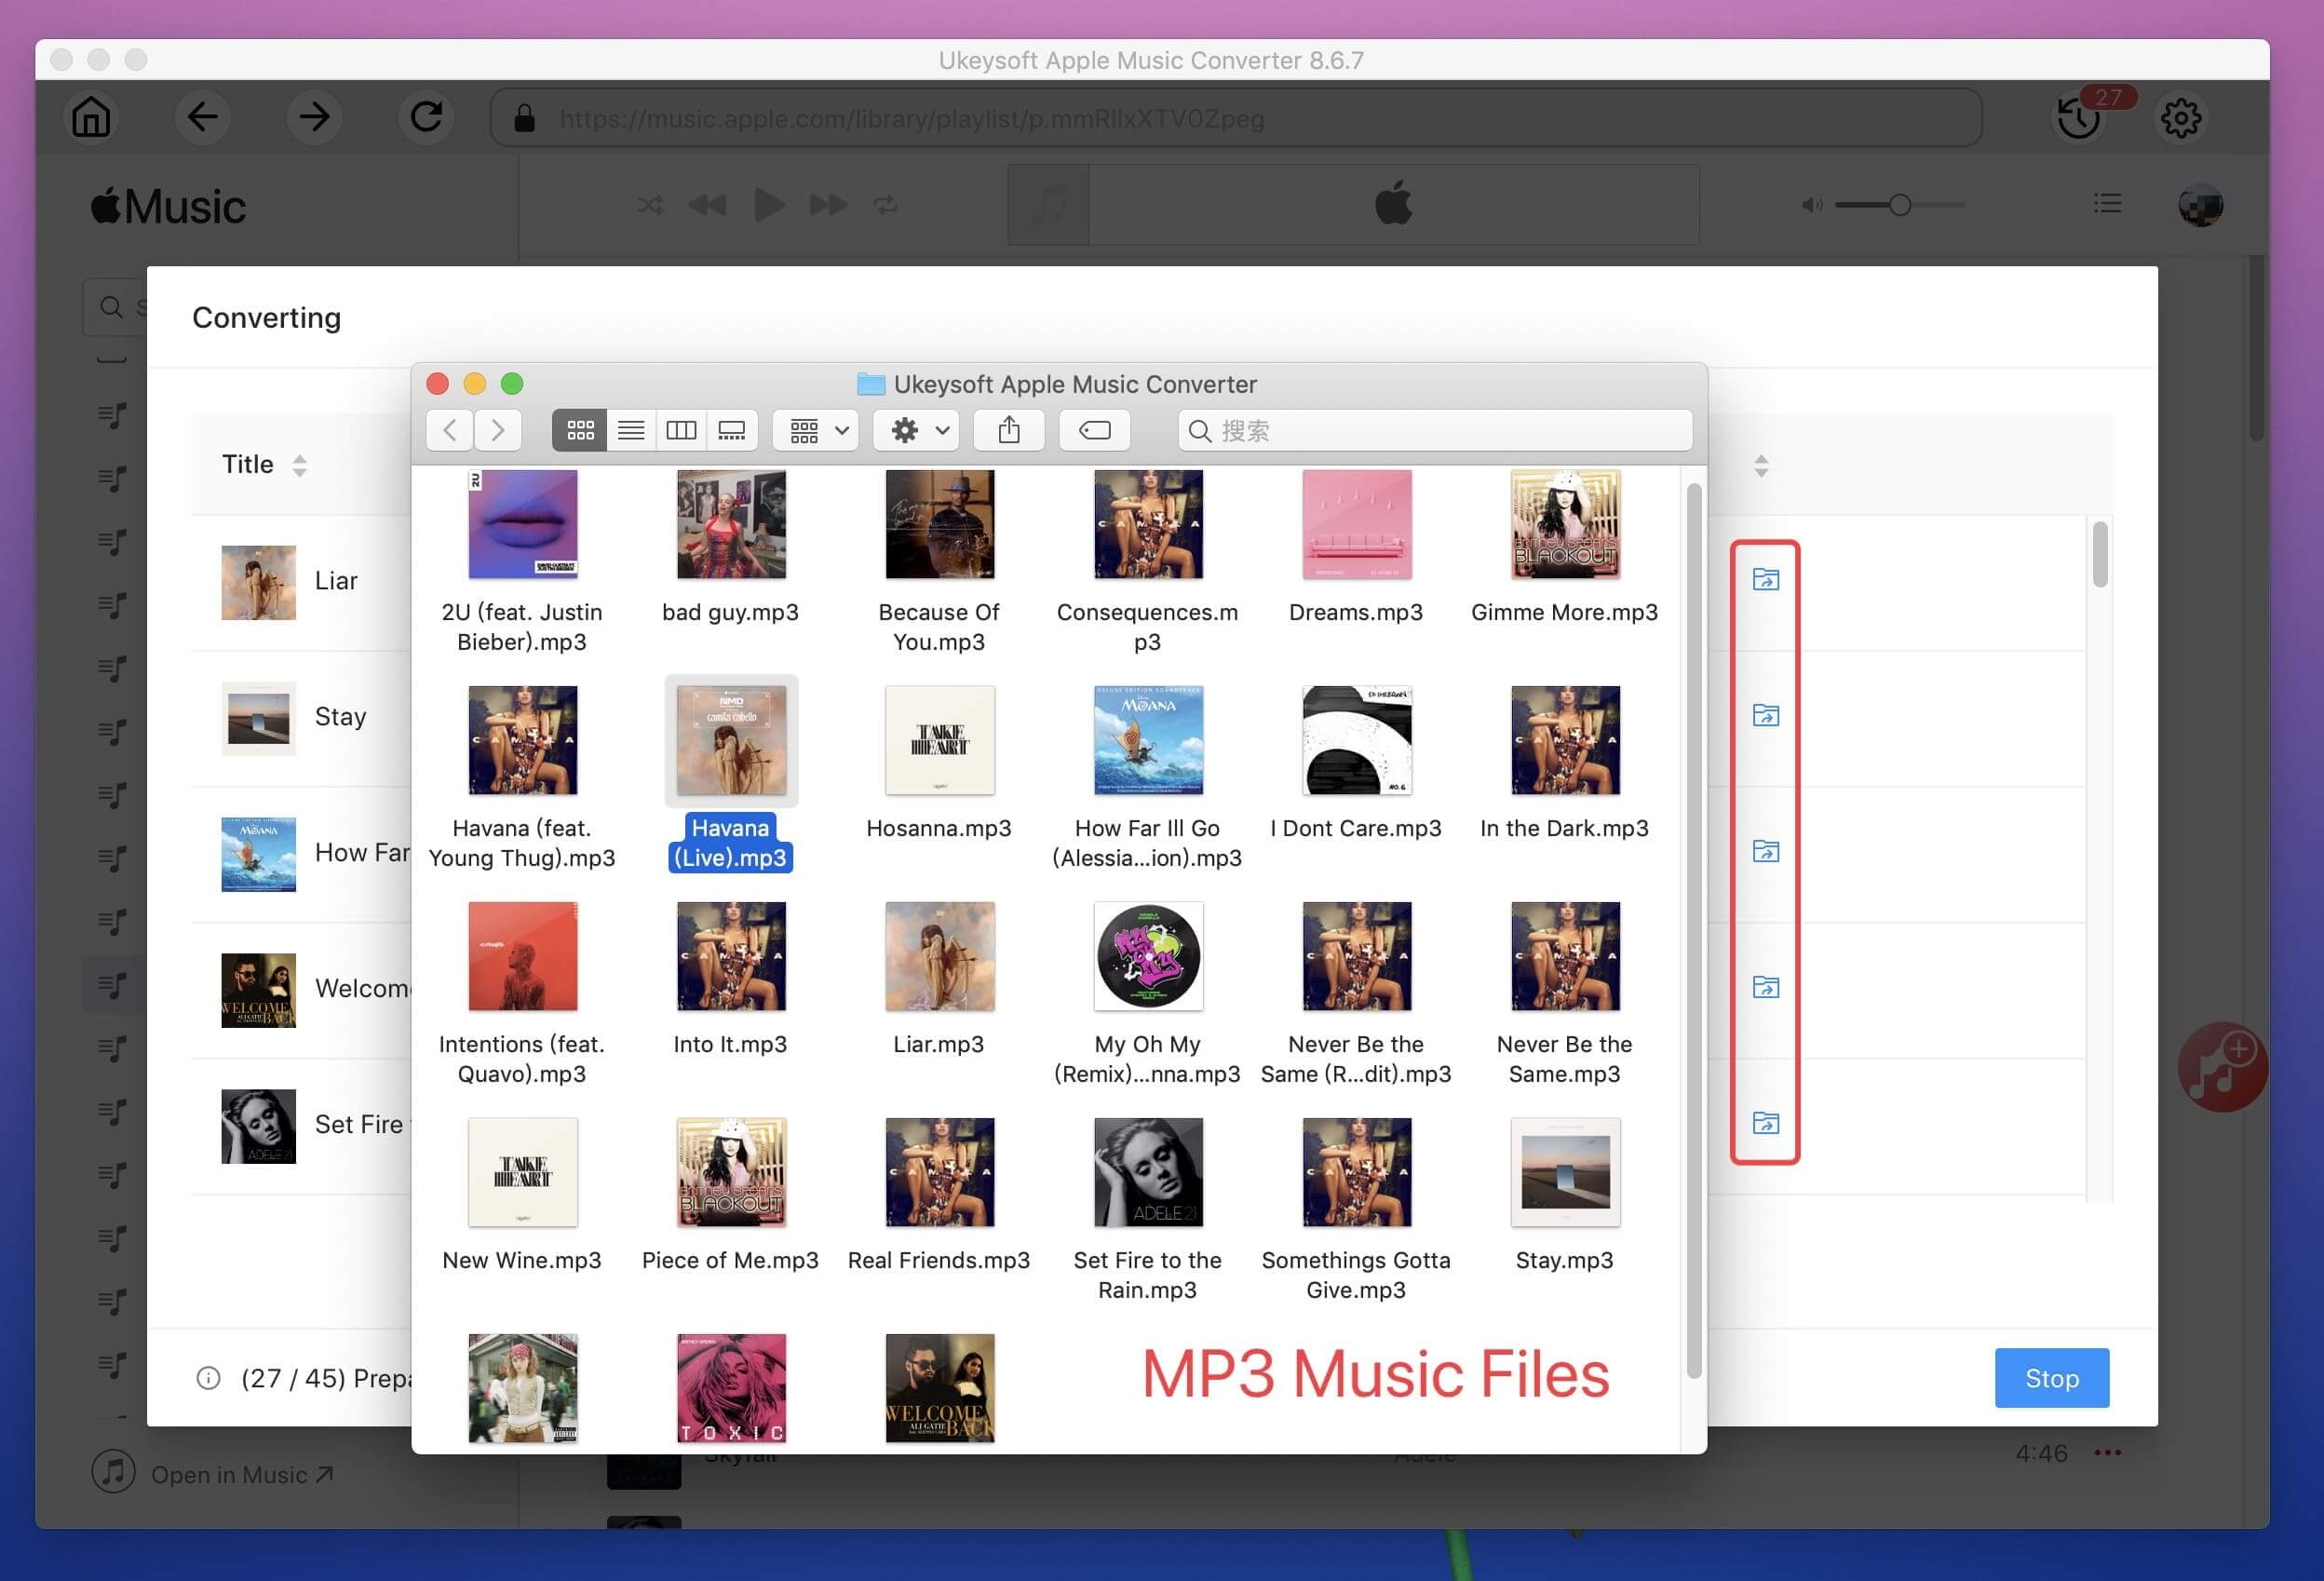Click the share/export icon in Finder toolbar

1009,429
